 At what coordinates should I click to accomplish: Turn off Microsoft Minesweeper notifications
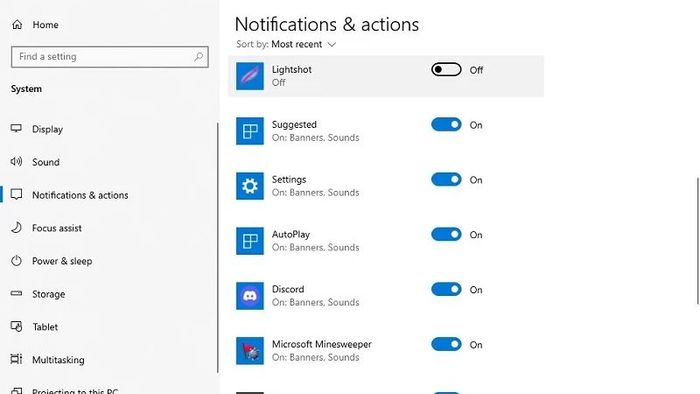pyautogui.click(x=446, y=344)
